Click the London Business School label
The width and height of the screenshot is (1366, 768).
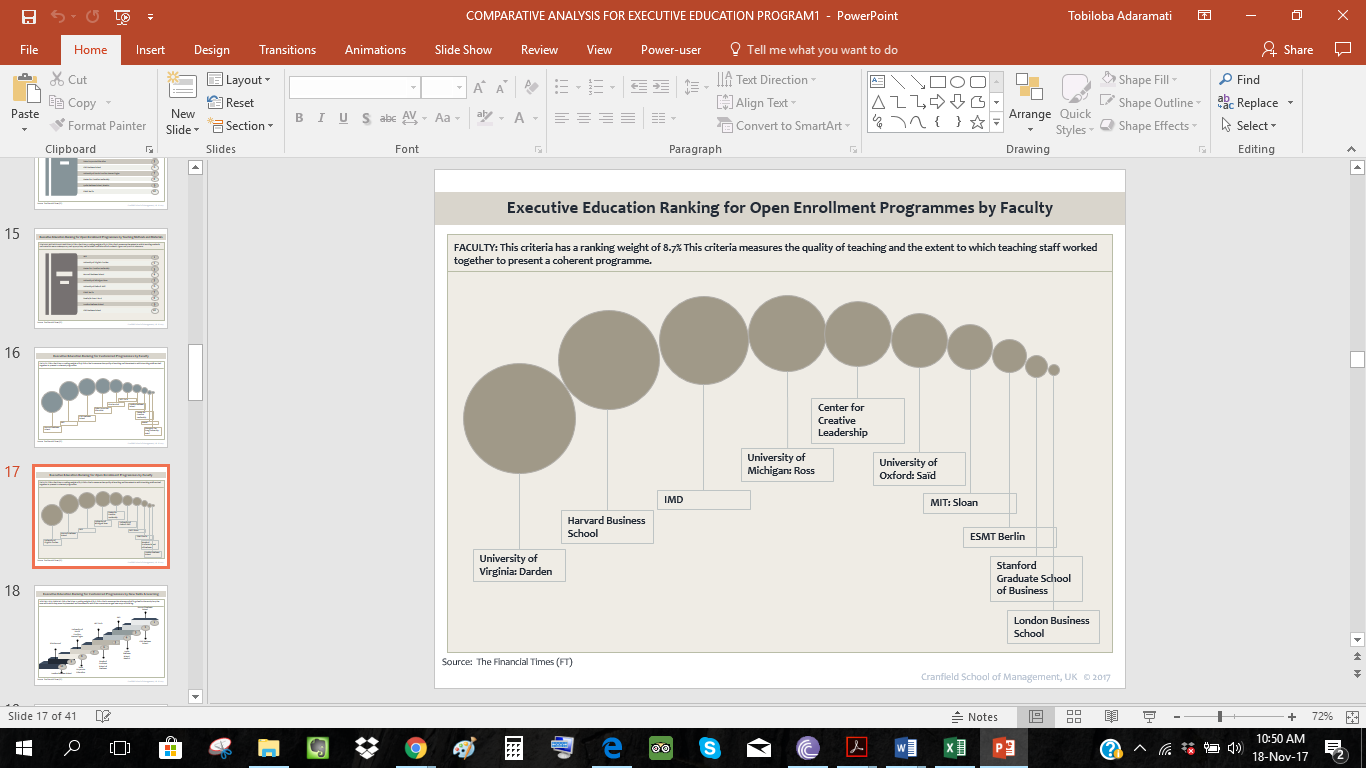(x=1054, y=627)
